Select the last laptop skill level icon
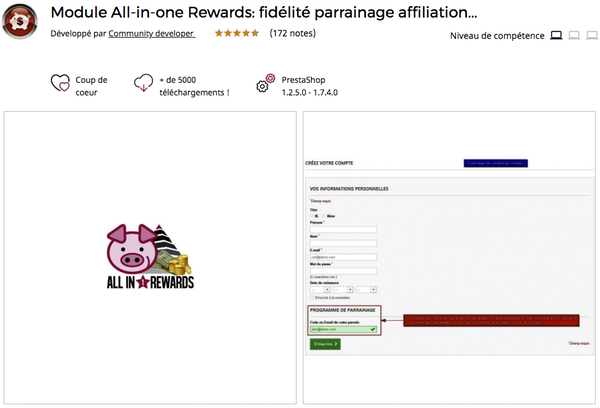Viewport: 600px width, 408px height. click(592, 36)
